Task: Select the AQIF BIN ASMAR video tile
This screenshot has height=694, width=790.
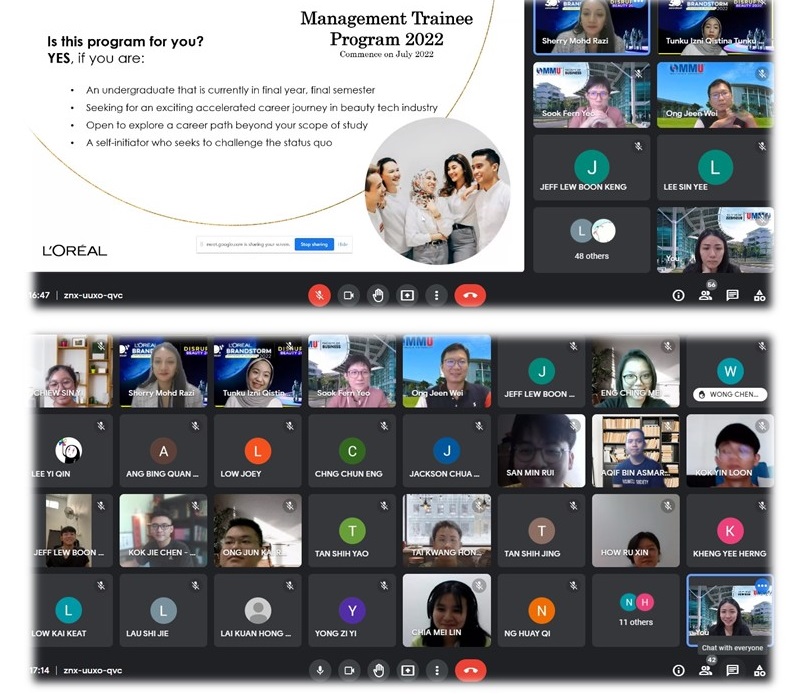Action: (636, 451)
